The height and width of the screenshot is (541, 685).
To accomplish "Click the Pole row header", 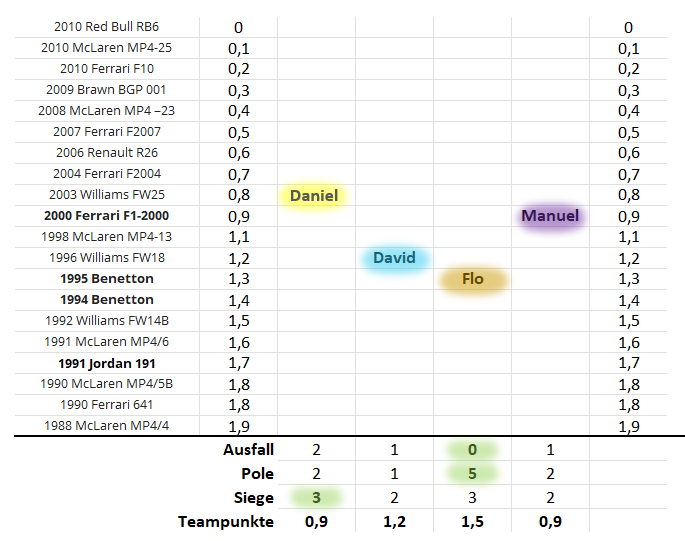I will tap(257, 474).
